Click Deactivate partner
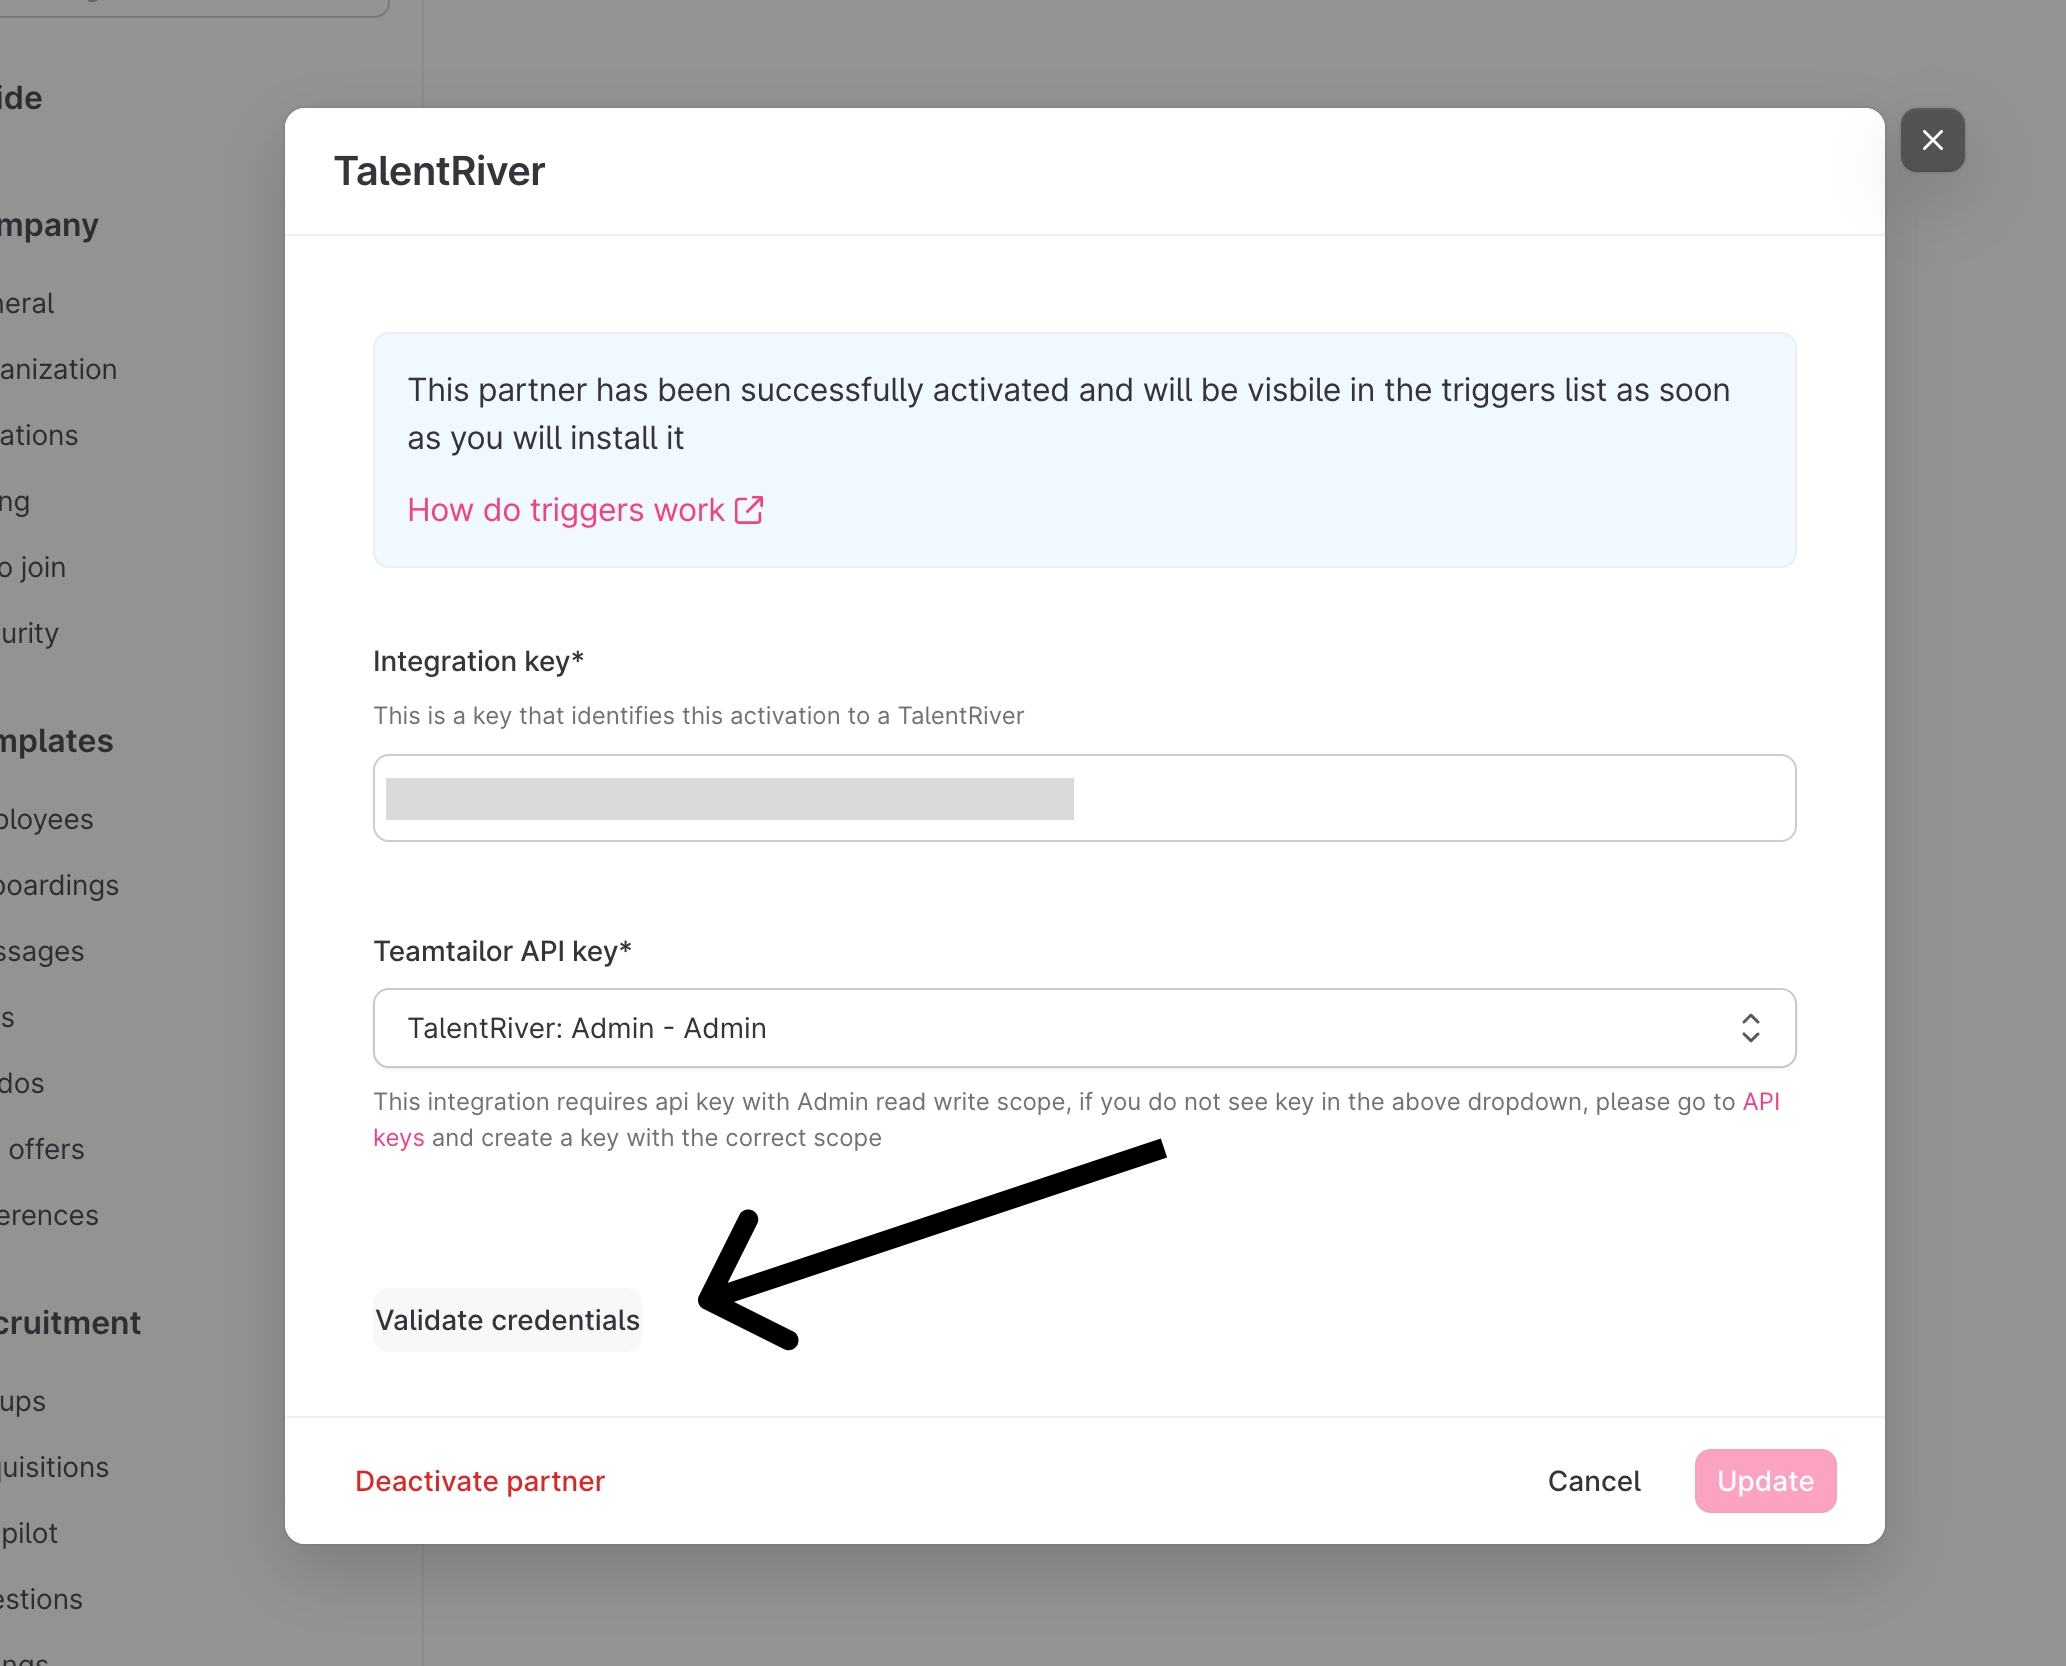This screenshot has width=2066, height=1666. (480, 1481)
